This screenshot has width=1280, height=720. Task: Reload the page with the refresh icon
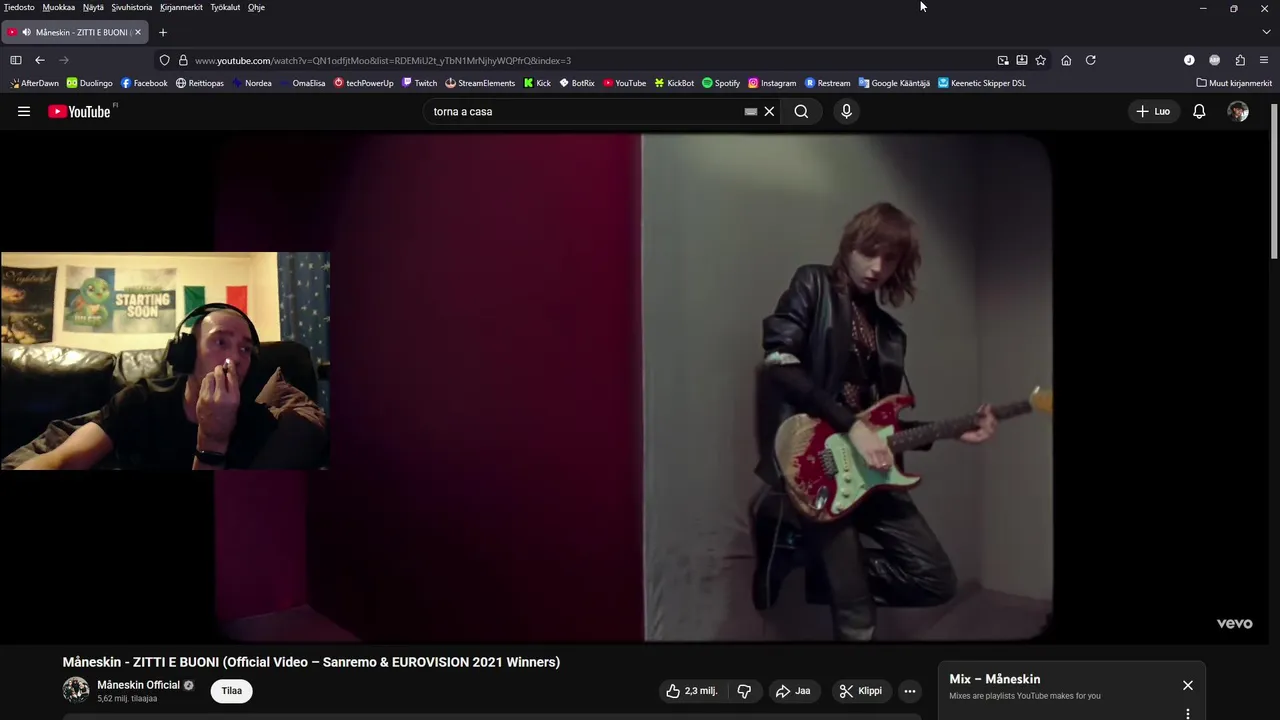coord(1091,60)
